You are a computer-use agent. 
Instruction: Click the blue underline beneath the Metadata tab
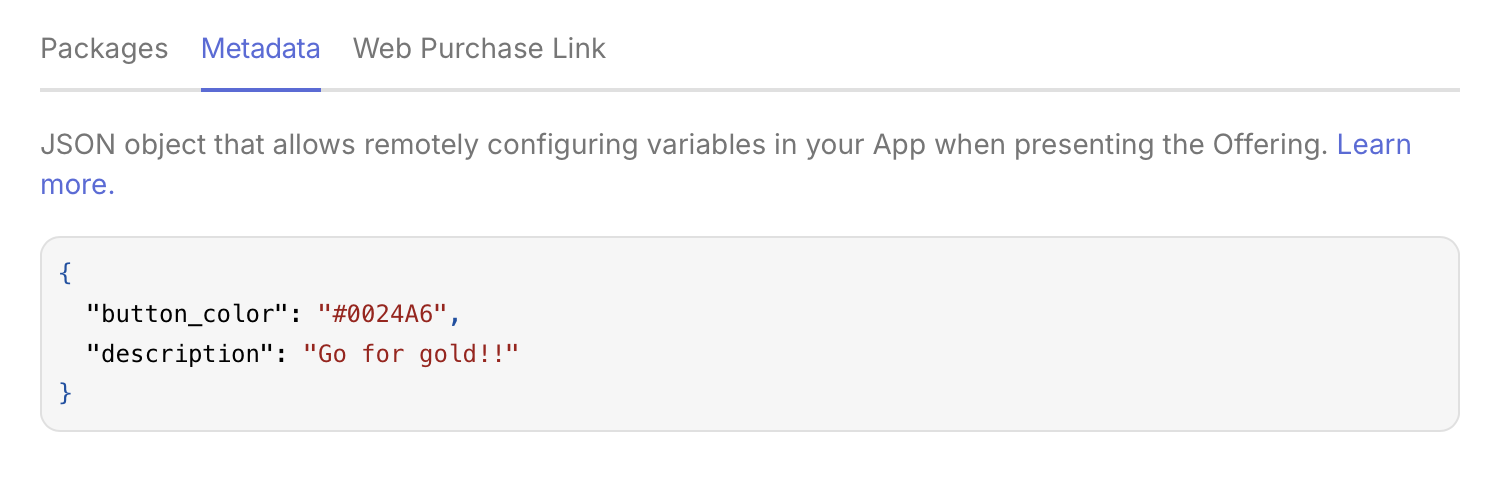pos(261,89)
